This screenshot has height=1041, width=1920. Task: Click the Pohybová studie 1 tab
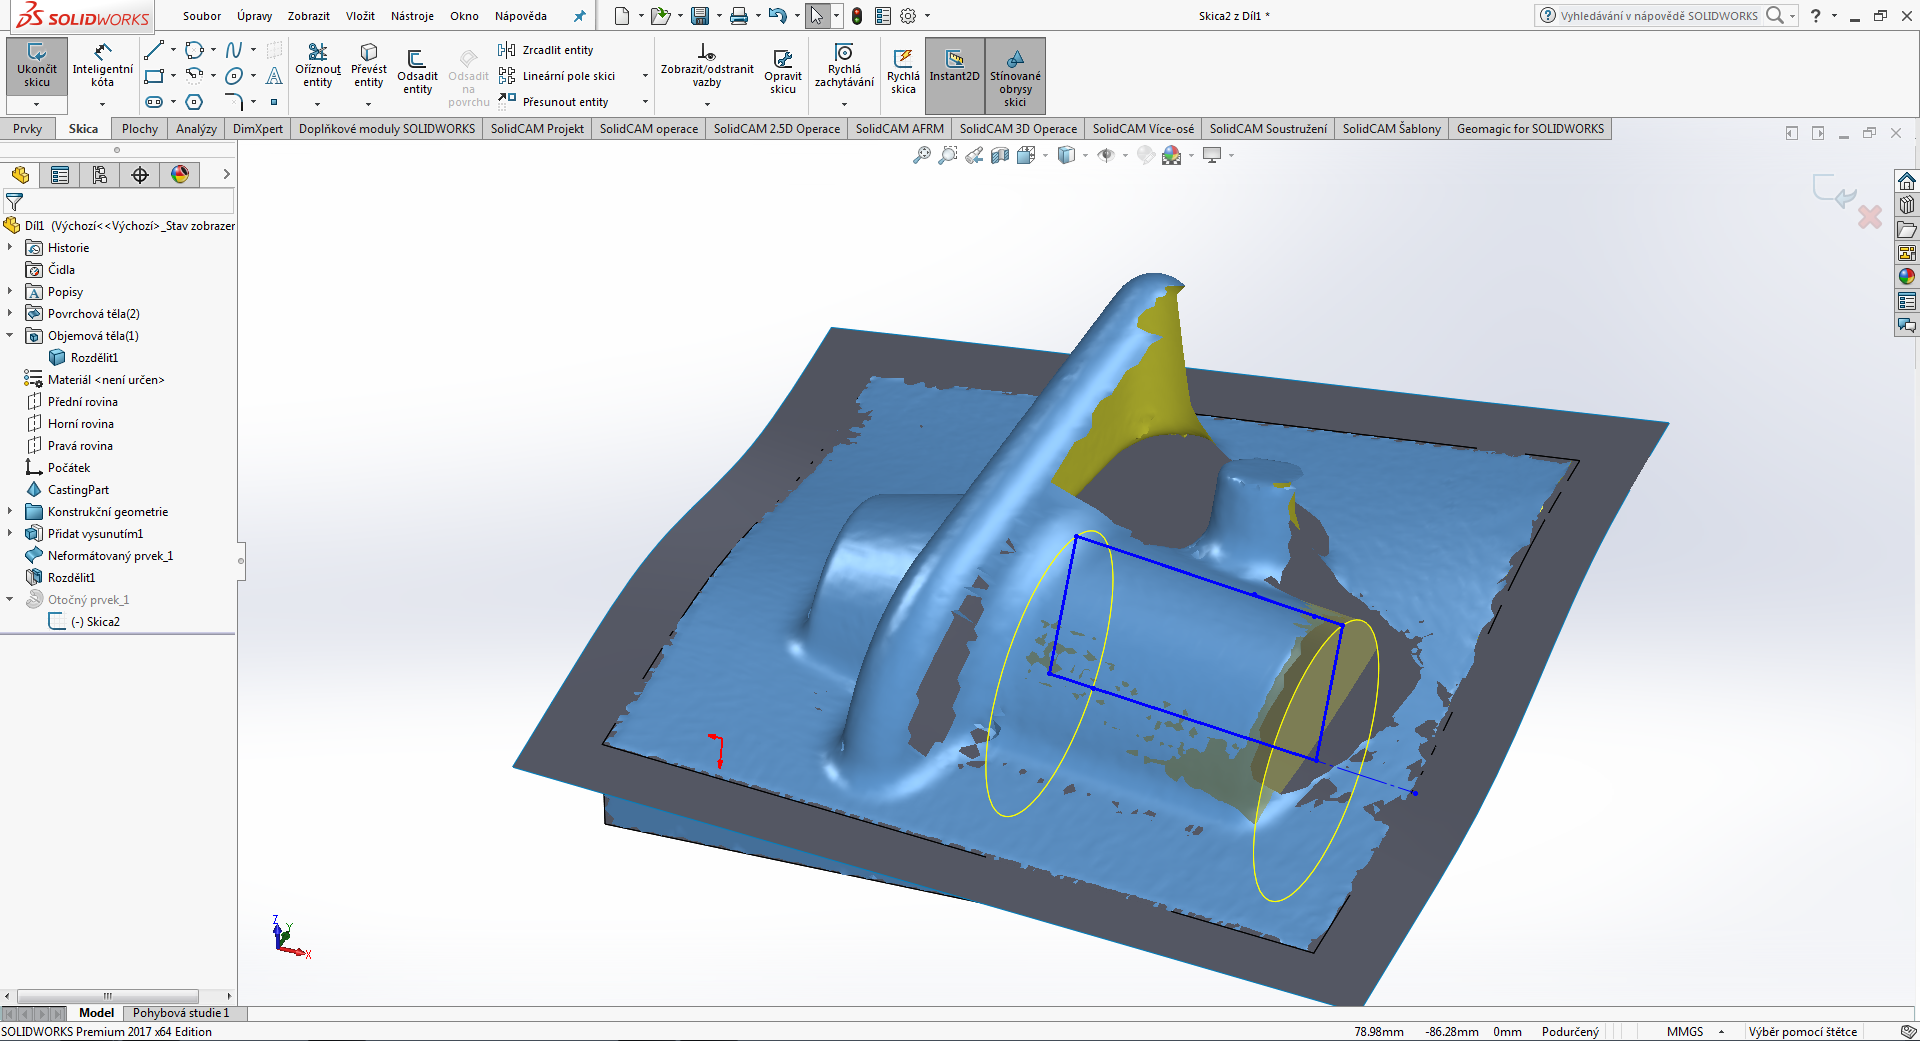pyautogui.click(x=181, y=1013)
